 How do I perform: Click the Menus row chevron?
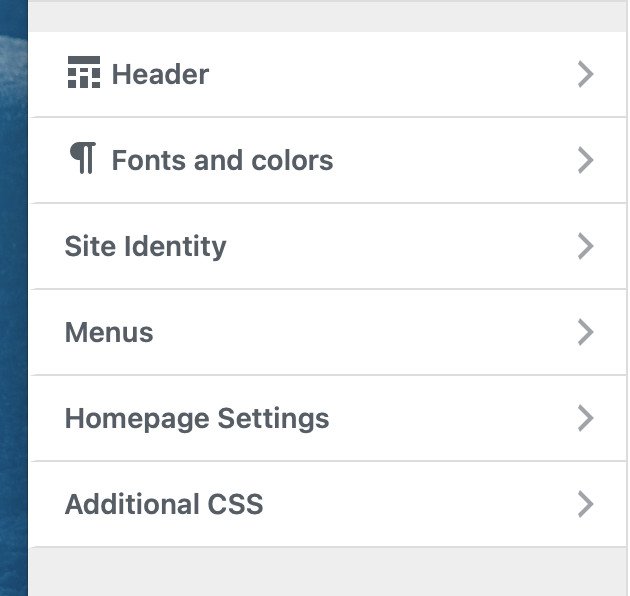coord(586,332)
